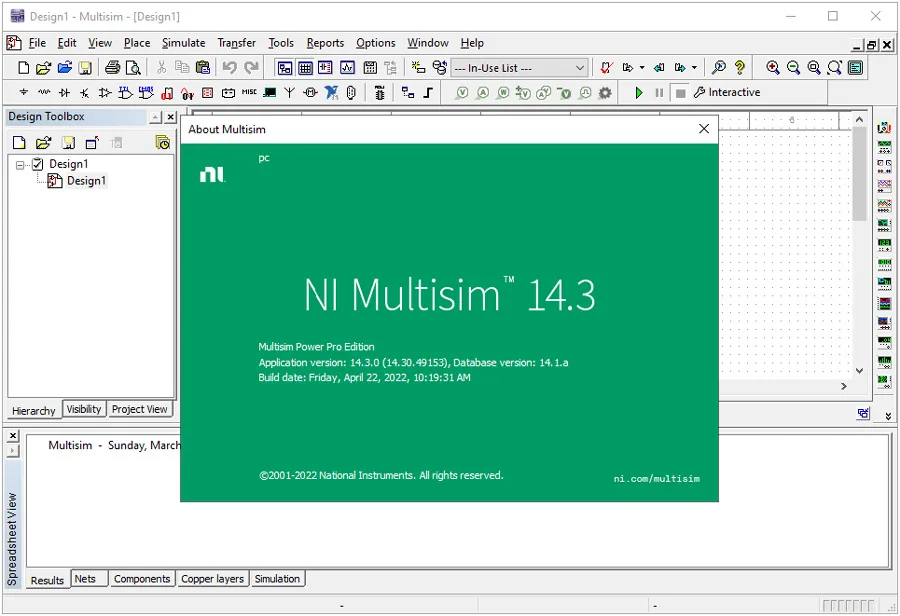The width and height of the screenshot is (900, 616).
Task: Toggle the Spreadsheet View toolbar button
Action: 305,68
